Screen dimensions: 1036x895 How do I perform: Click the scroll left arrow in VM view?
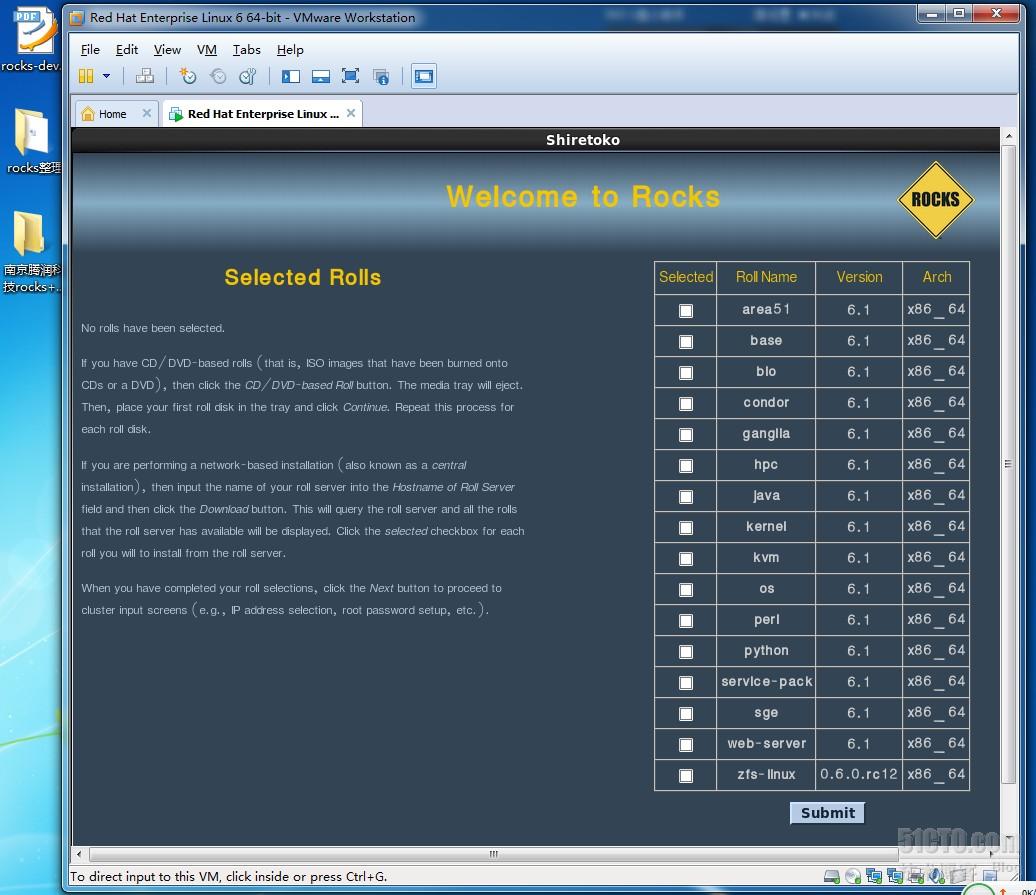point(79,854)
